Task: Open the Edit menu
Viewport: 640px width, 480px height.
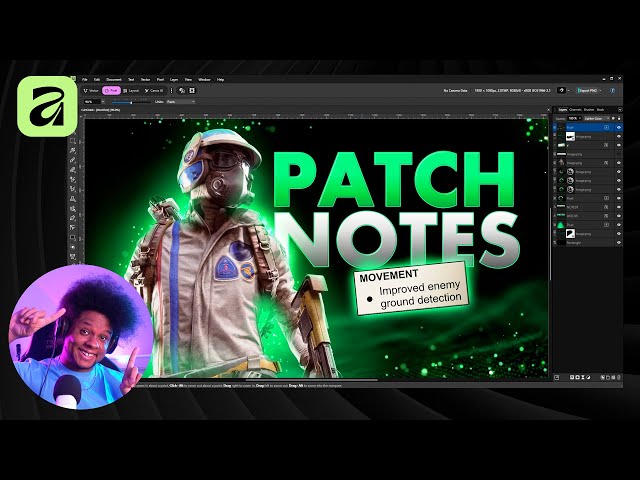Action: coord(97,80)
